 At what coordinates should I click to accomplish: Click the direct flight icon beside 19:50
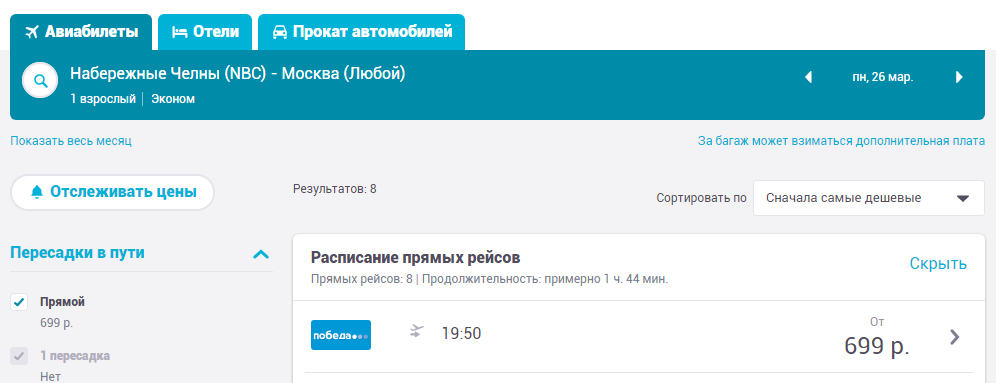417,332
